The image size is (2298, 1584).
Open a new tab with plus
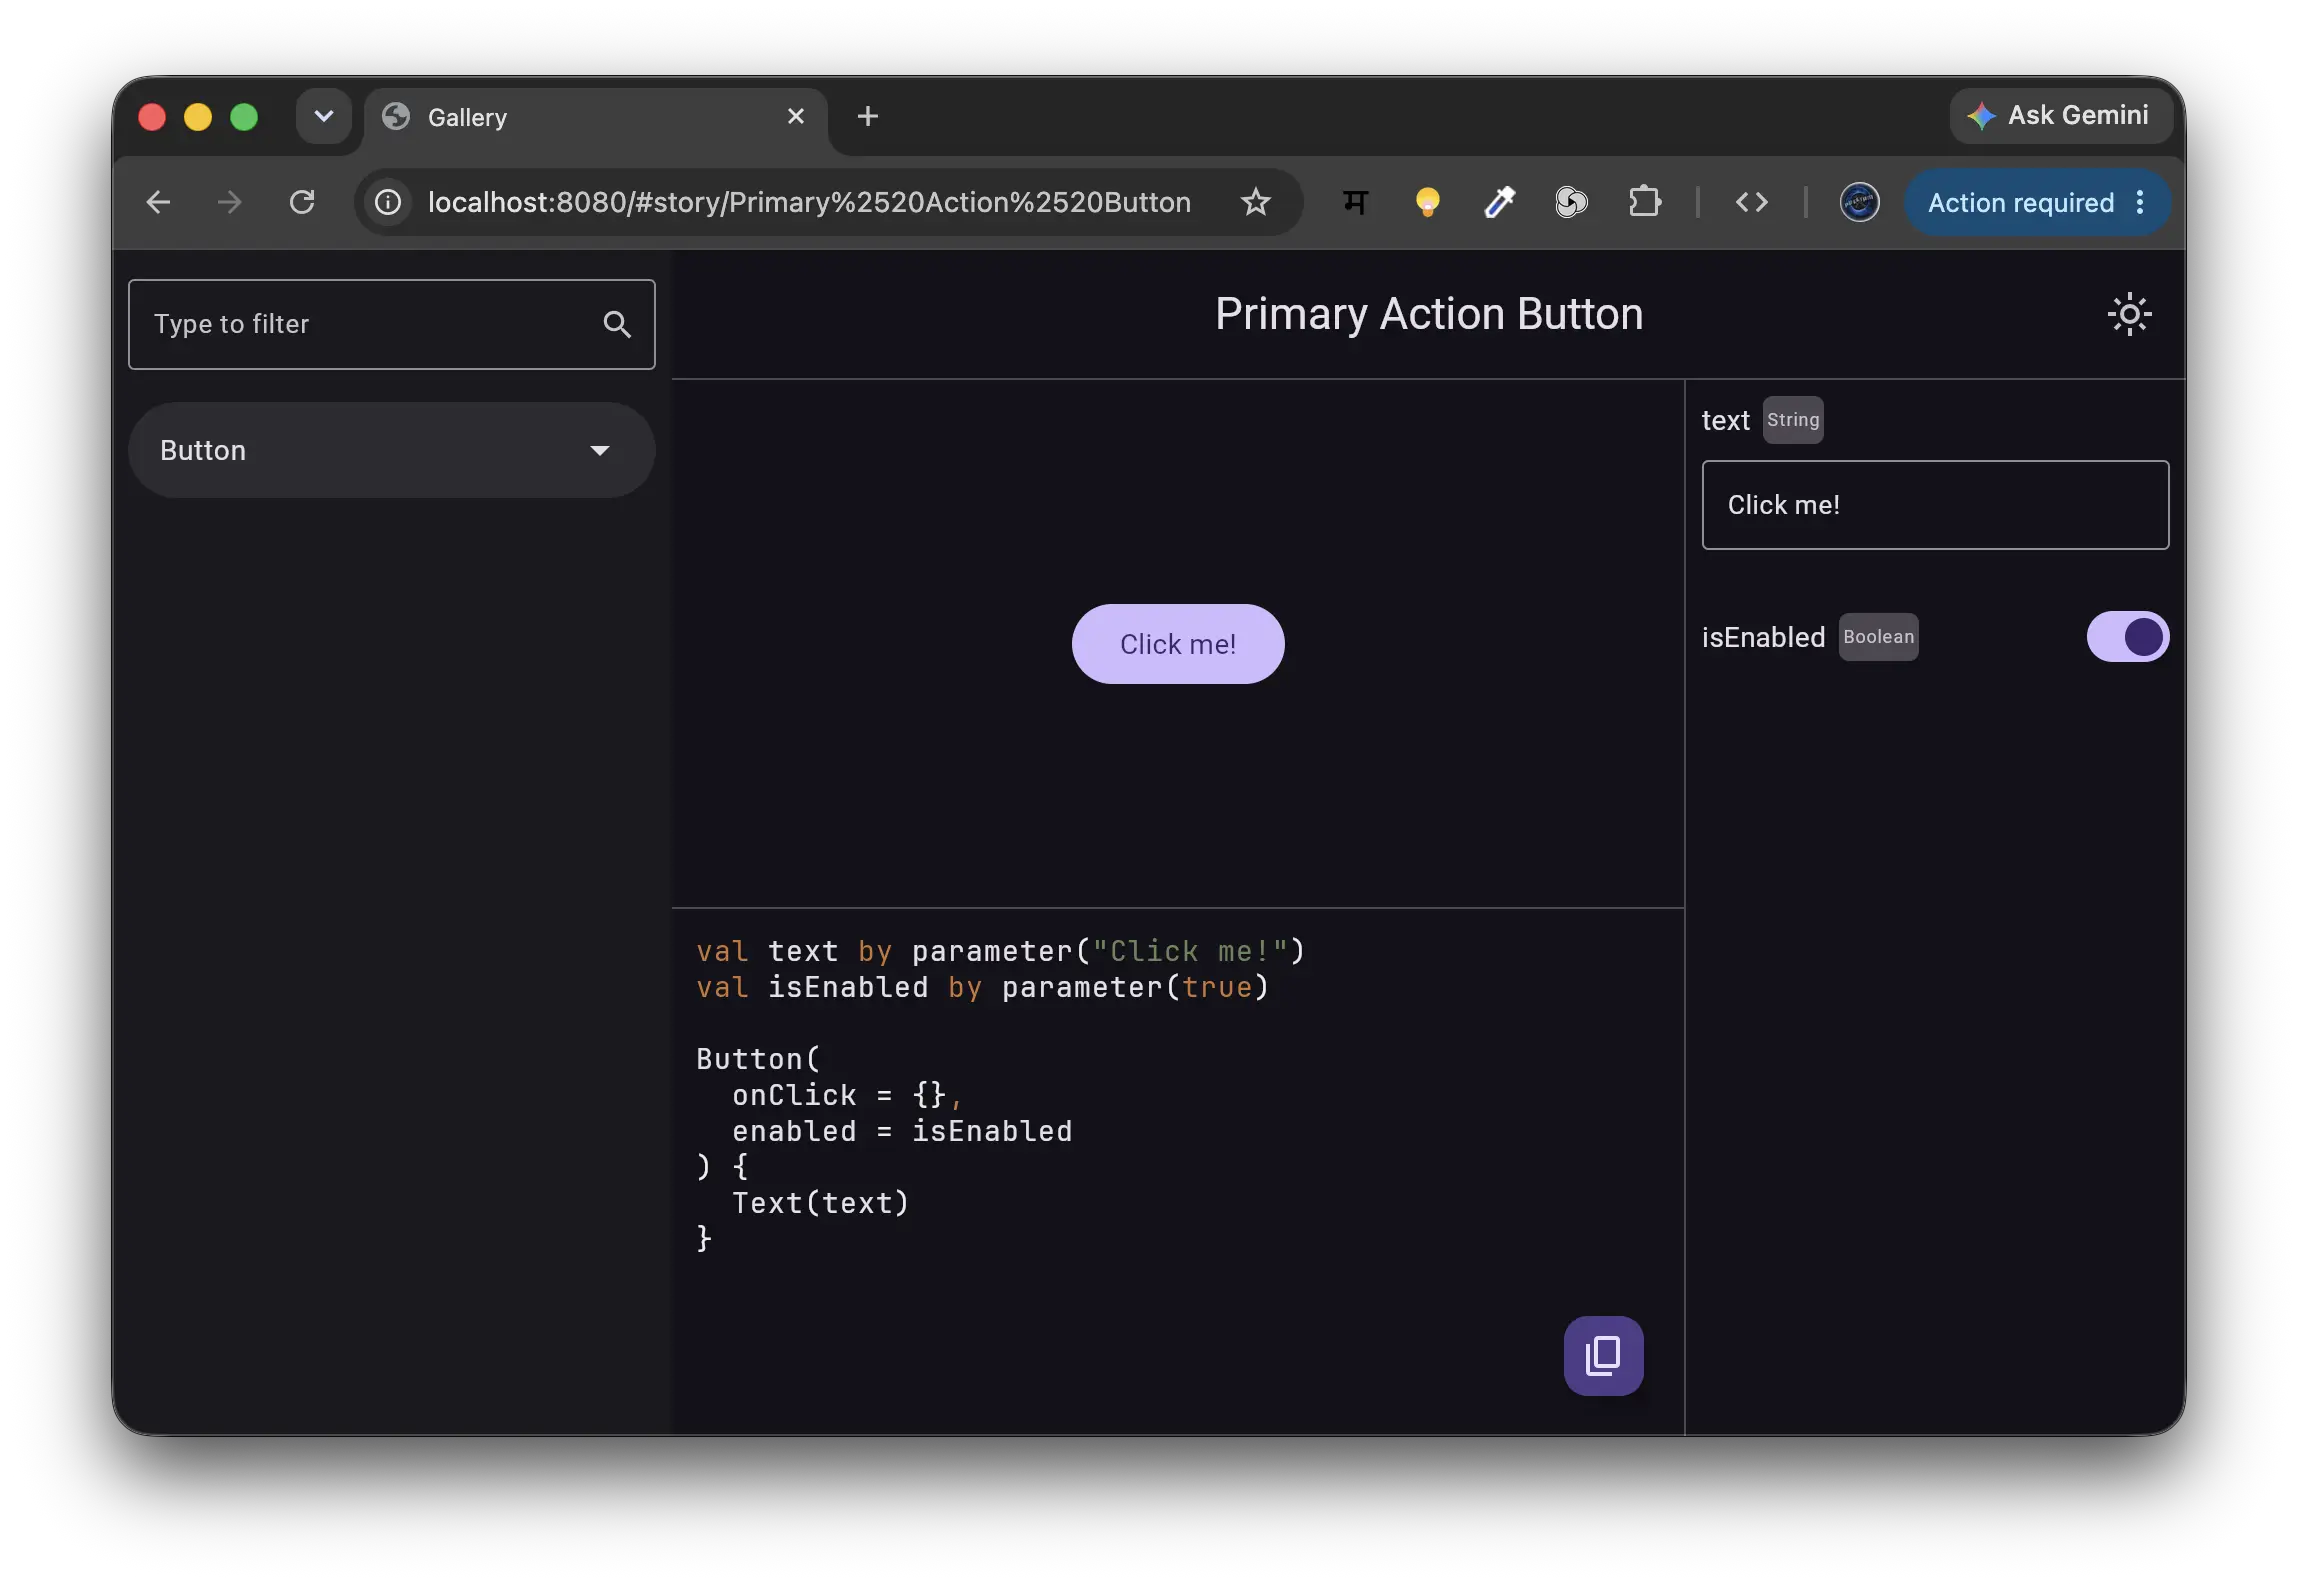(867, 116)
